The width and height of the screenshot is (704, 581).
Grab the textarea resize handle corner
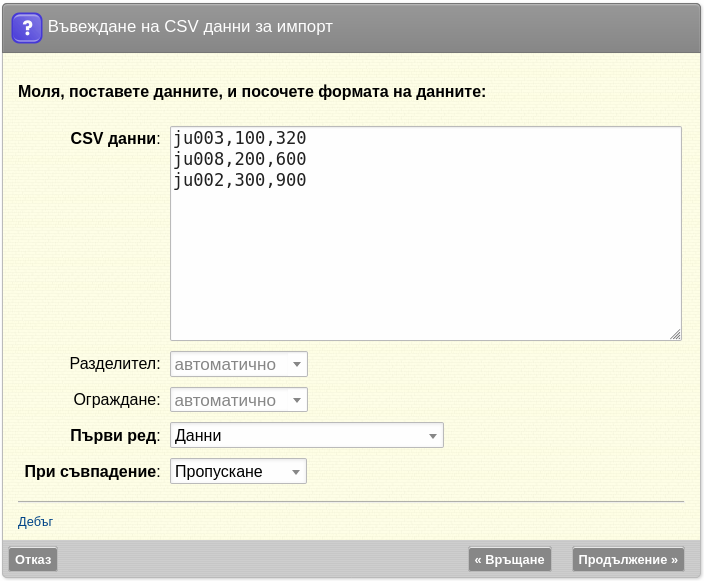[675, 335]
